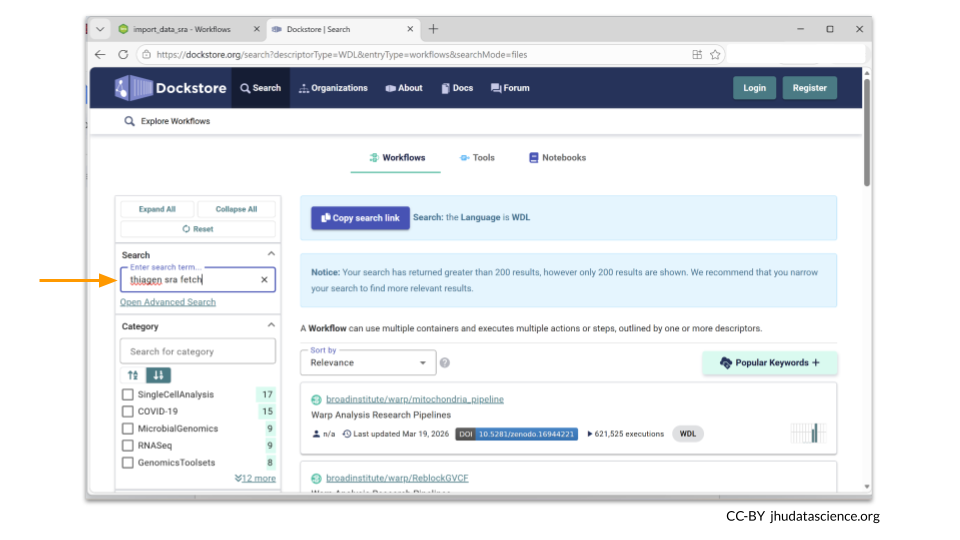Open the grid icon in address bar

tap(697, 54)
